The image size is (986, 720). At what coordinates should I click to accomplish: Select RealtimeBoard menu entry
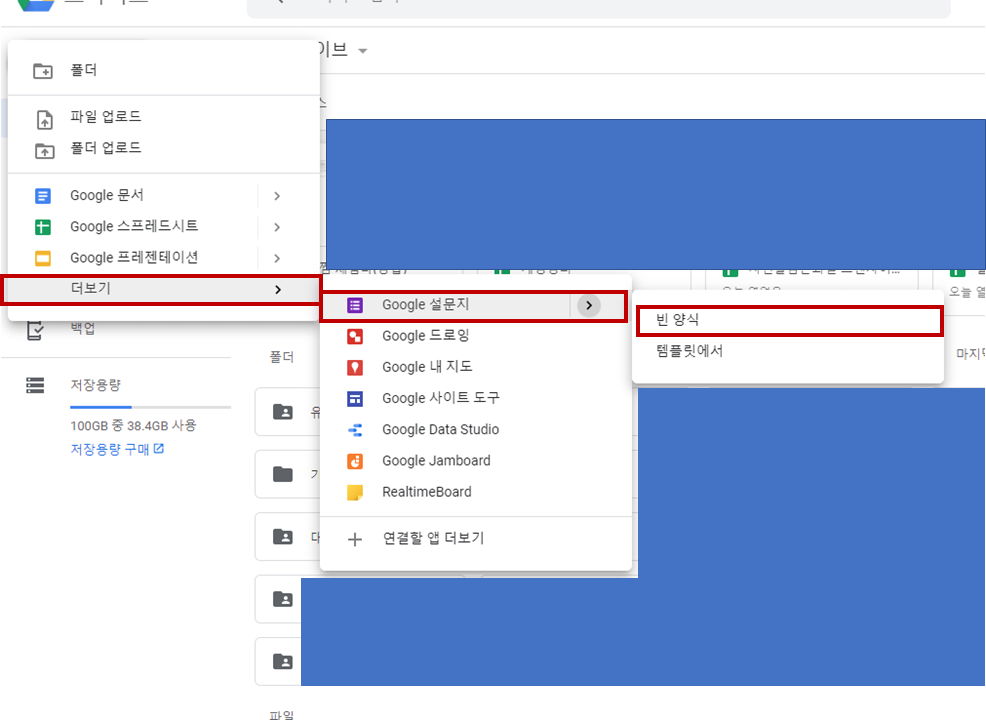(x=475, y=492)
